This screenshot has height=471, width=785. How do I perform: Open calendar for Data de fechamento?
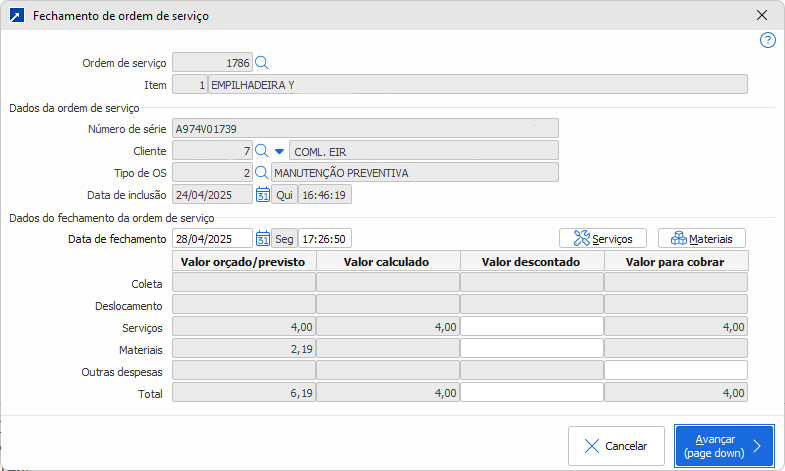pyautogui.click(x=263, y=239)
